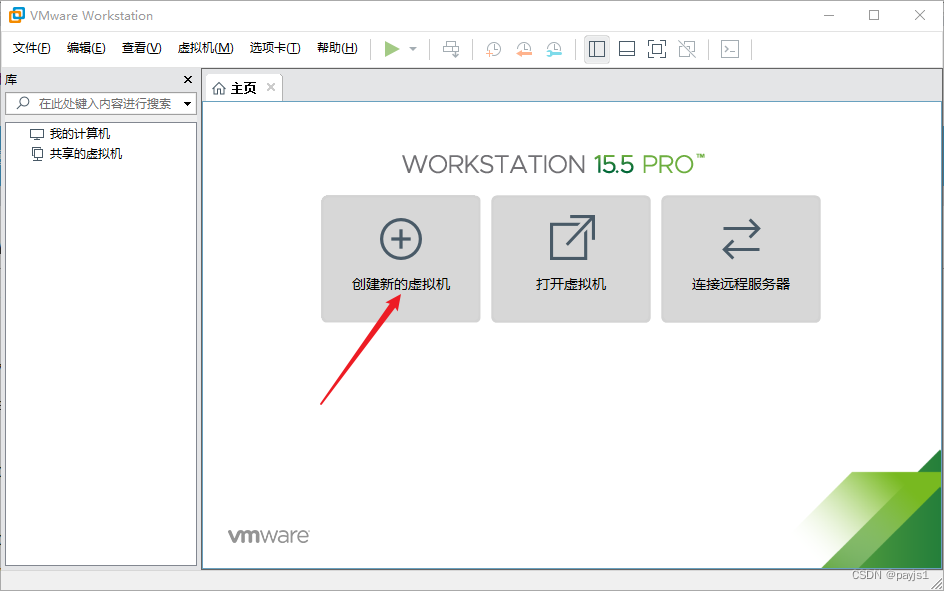Open the 虚拟机(M) menu
Screen dimensions: 944x591
pyautogui.click(x=205, y=48)
